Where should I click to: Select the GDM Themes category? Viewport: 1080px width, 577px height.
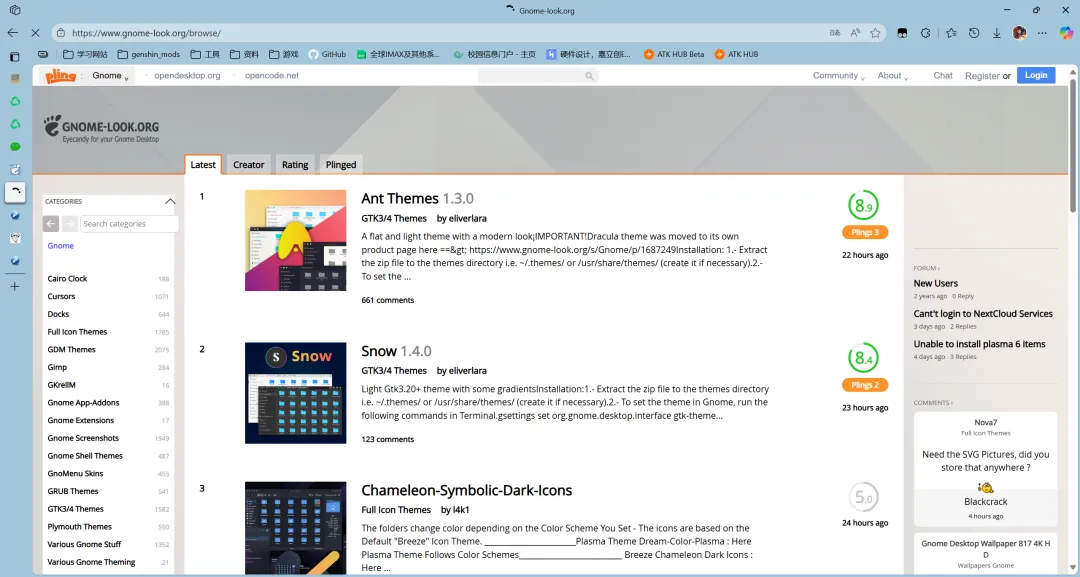(72, 350)
